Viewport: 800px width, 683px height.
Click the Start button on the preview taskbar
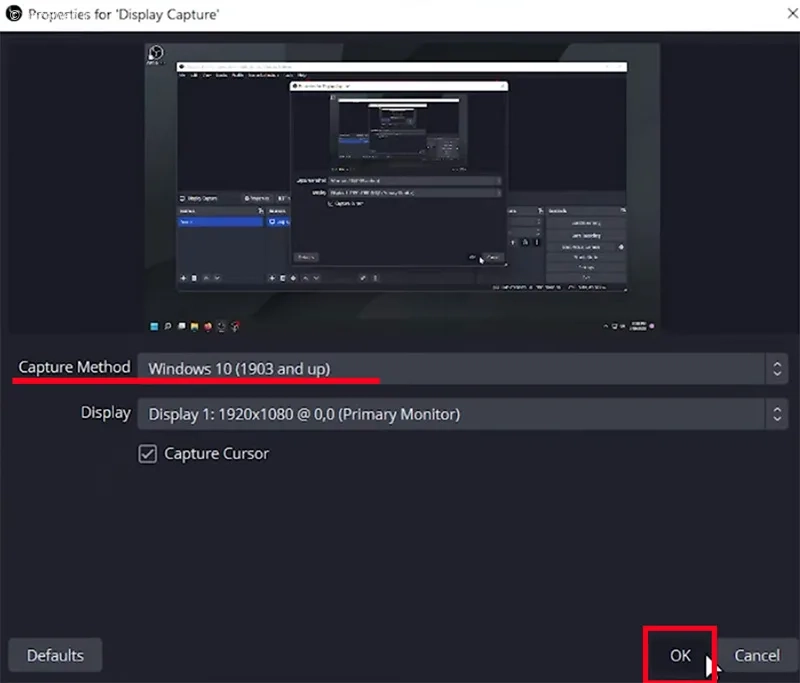[154, 325]
